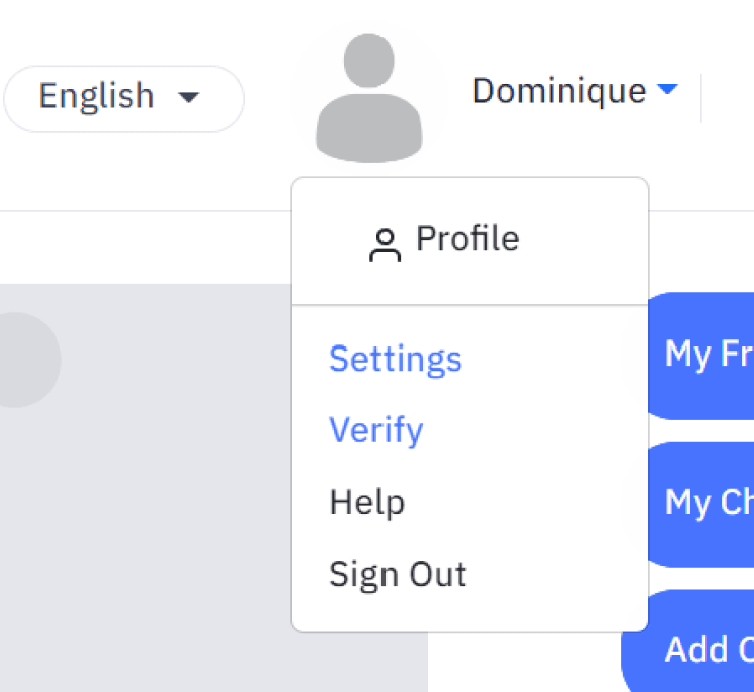Click the gray banner area beside the menu
The width and height of the screenshot is (754, 692).
click(144, 488)
